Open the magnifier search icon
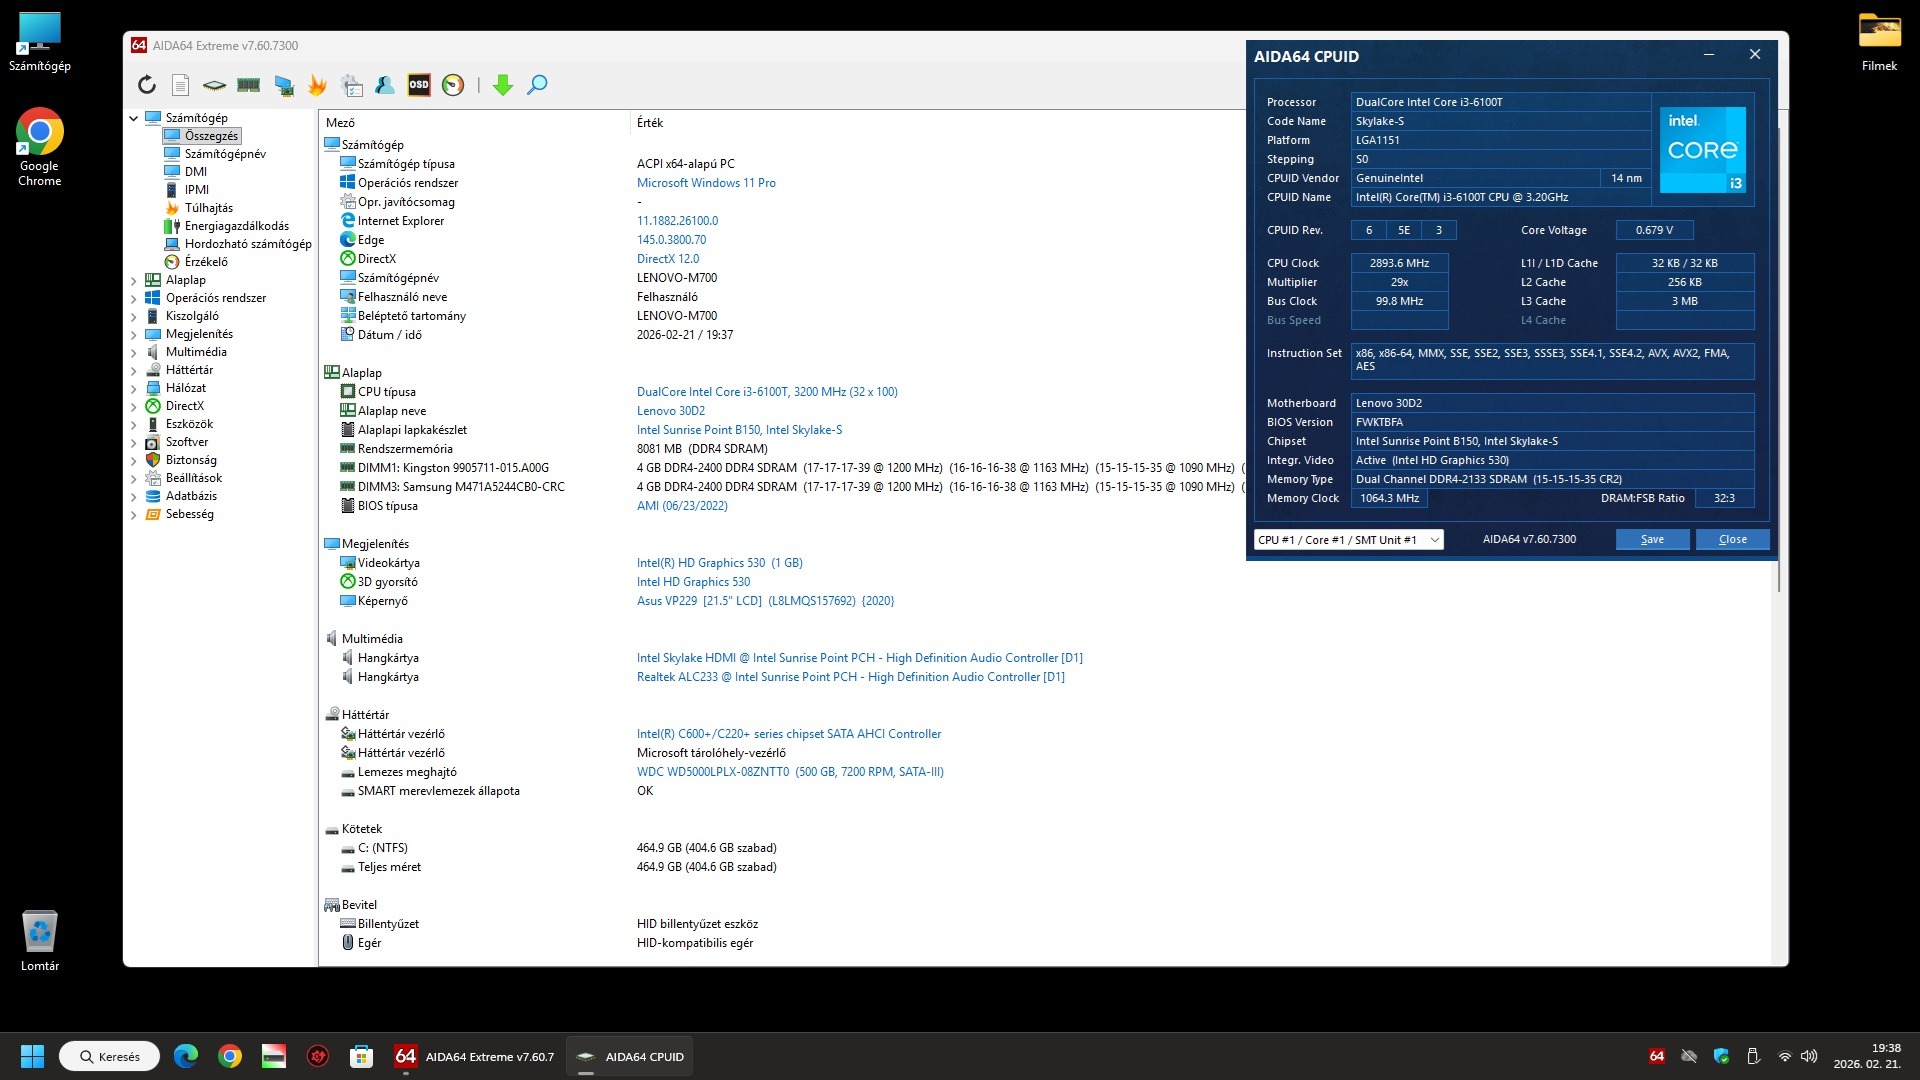 coord(537,85)
